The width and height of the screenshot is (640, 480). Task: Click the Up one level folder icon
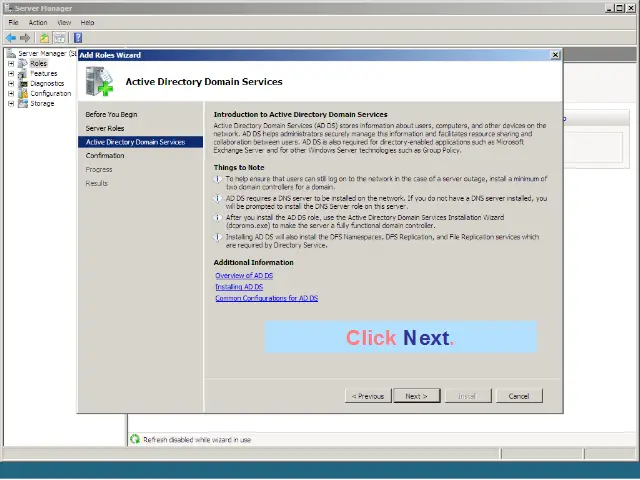(x=44, y=38)
